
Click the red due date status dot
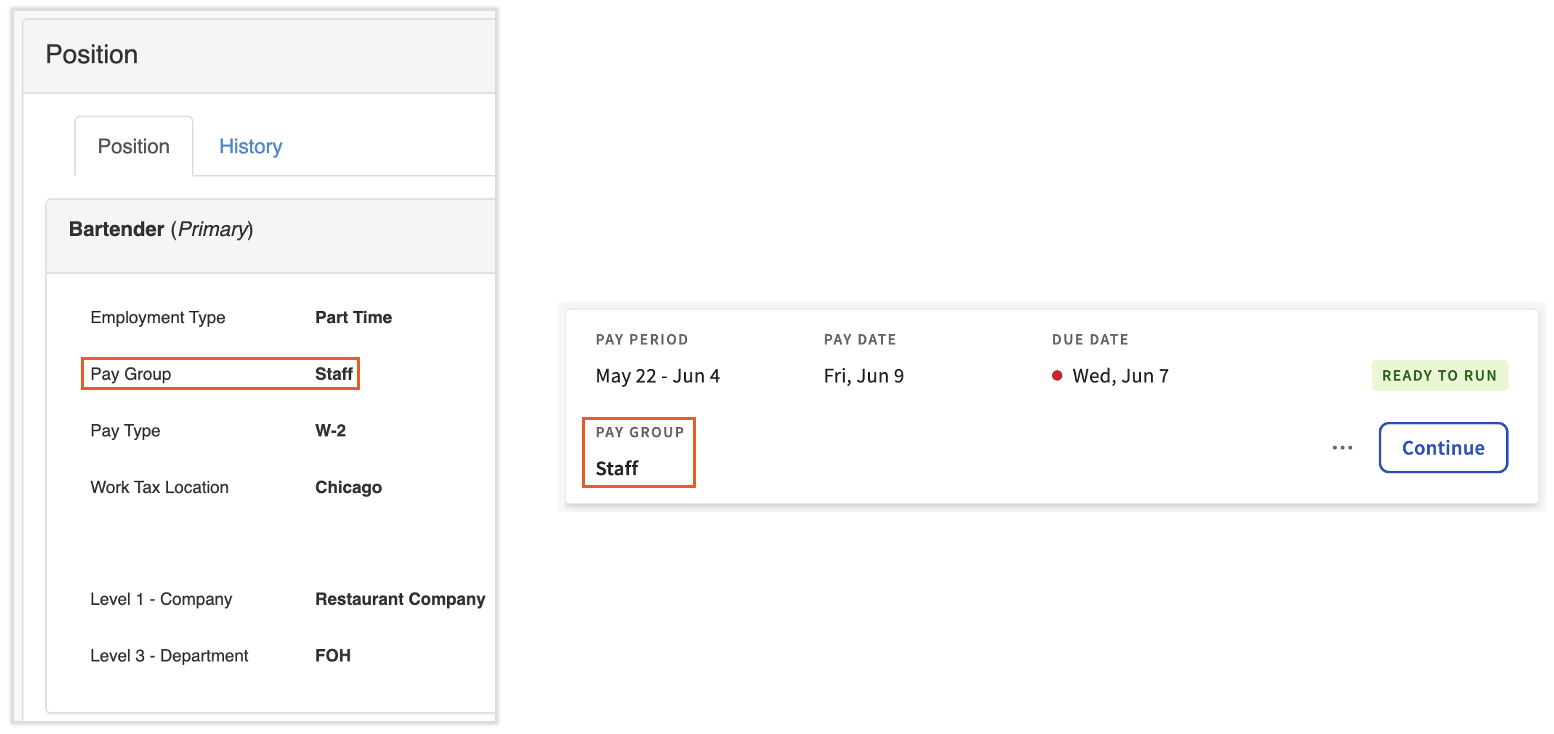coord(1057,376)
